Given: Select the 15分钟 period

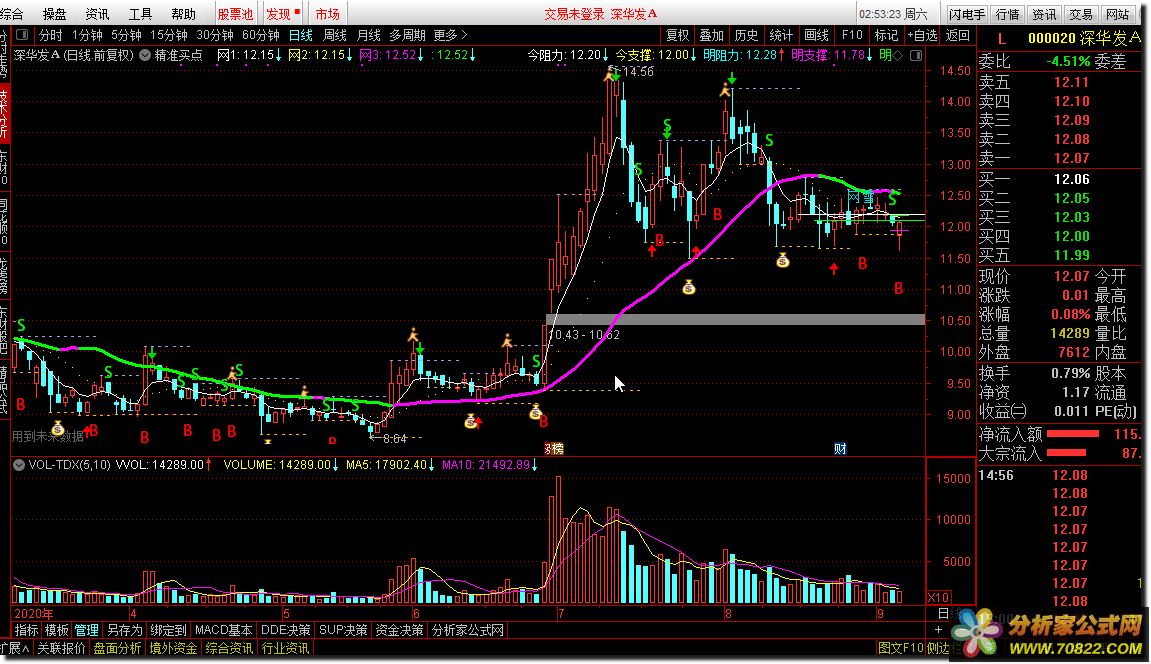Looking at the screenshot, I should [x=169, y=34].
